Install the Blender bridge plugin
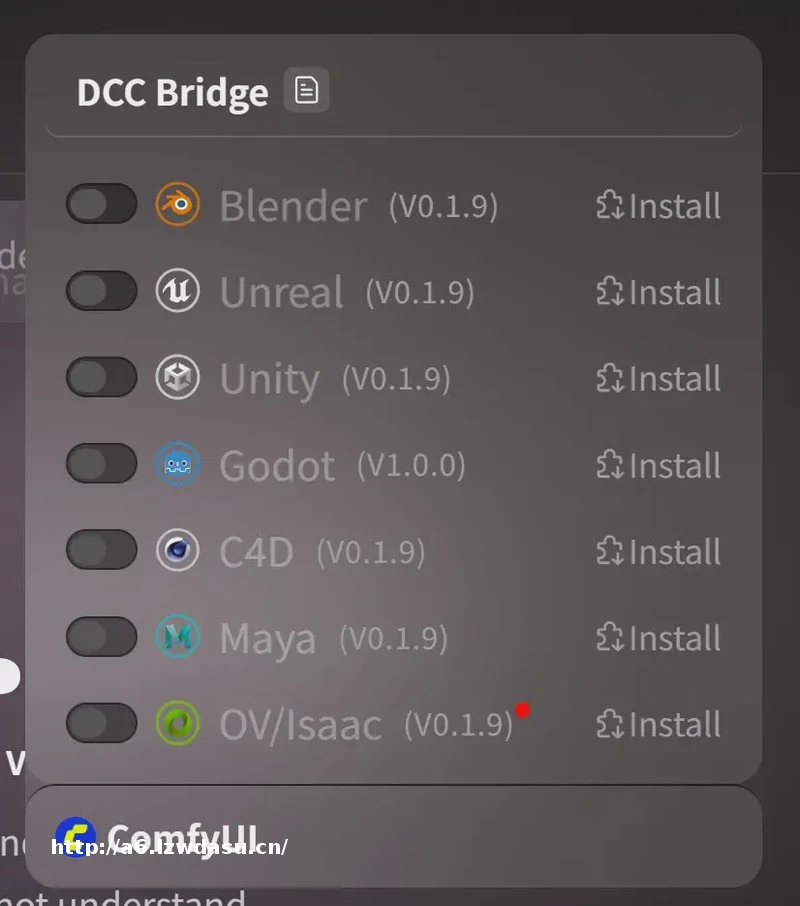The height and width of the screenshot is (906, 800). click(x=658, y=205)
